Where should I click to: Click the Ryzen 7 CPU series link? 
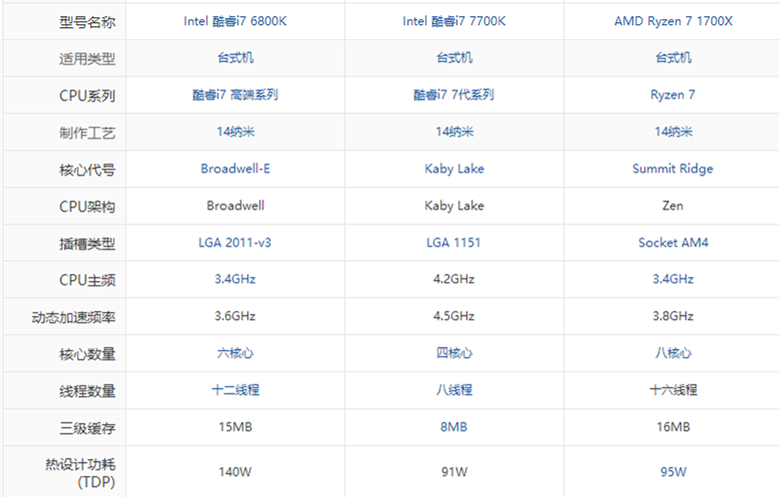click(x=672, y=95)
